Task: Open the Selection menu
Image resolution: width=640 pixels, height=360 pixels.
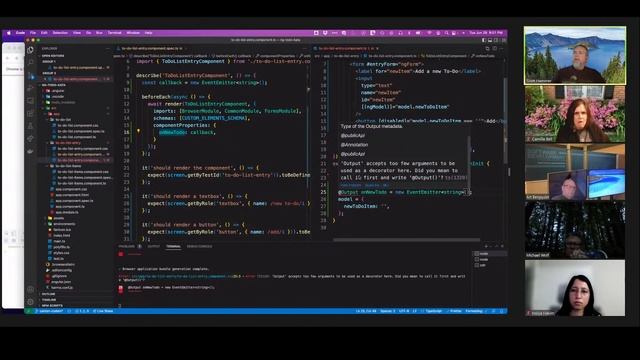Action: pyautogui.click(x=60, y=33)
